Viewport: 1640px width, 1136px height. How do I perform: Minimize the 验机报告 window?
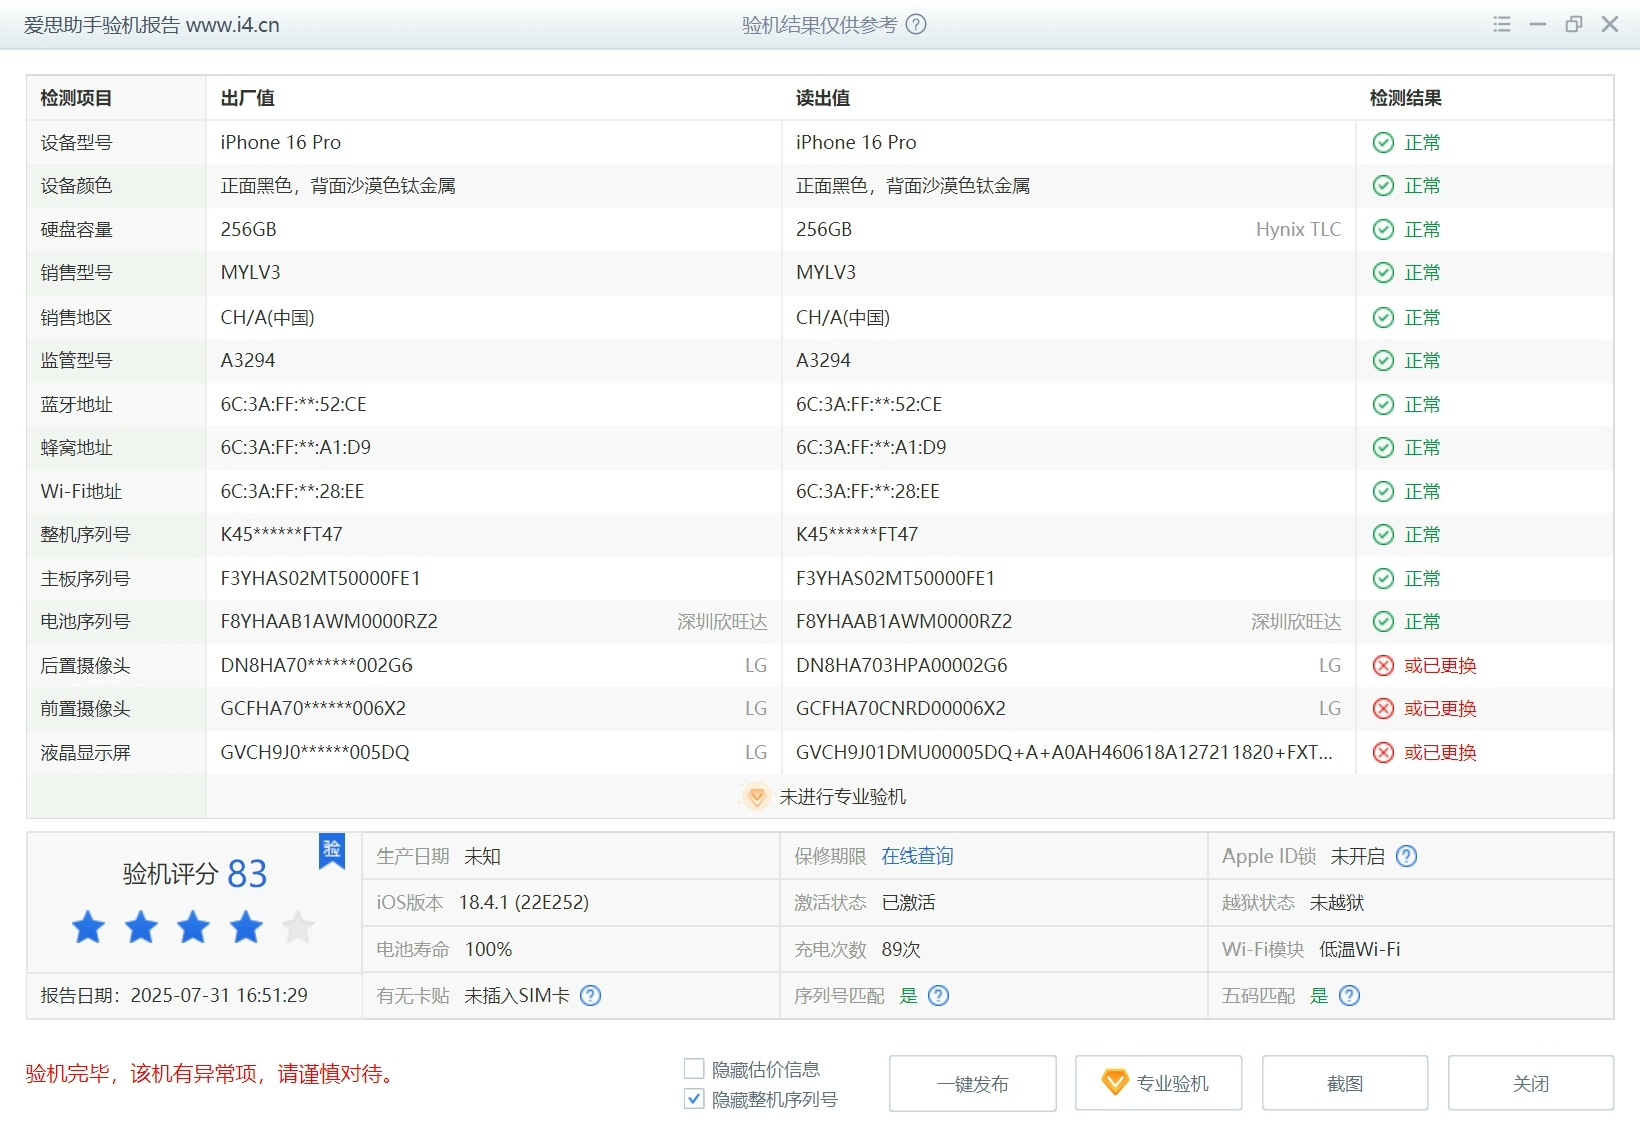[x=1538, y=25]
